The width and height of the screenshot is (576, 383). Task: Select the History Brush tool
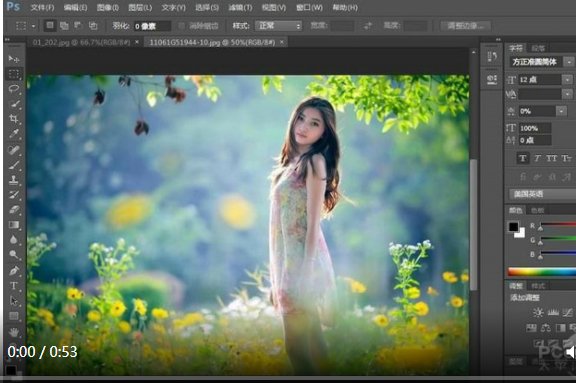[14, 195]
